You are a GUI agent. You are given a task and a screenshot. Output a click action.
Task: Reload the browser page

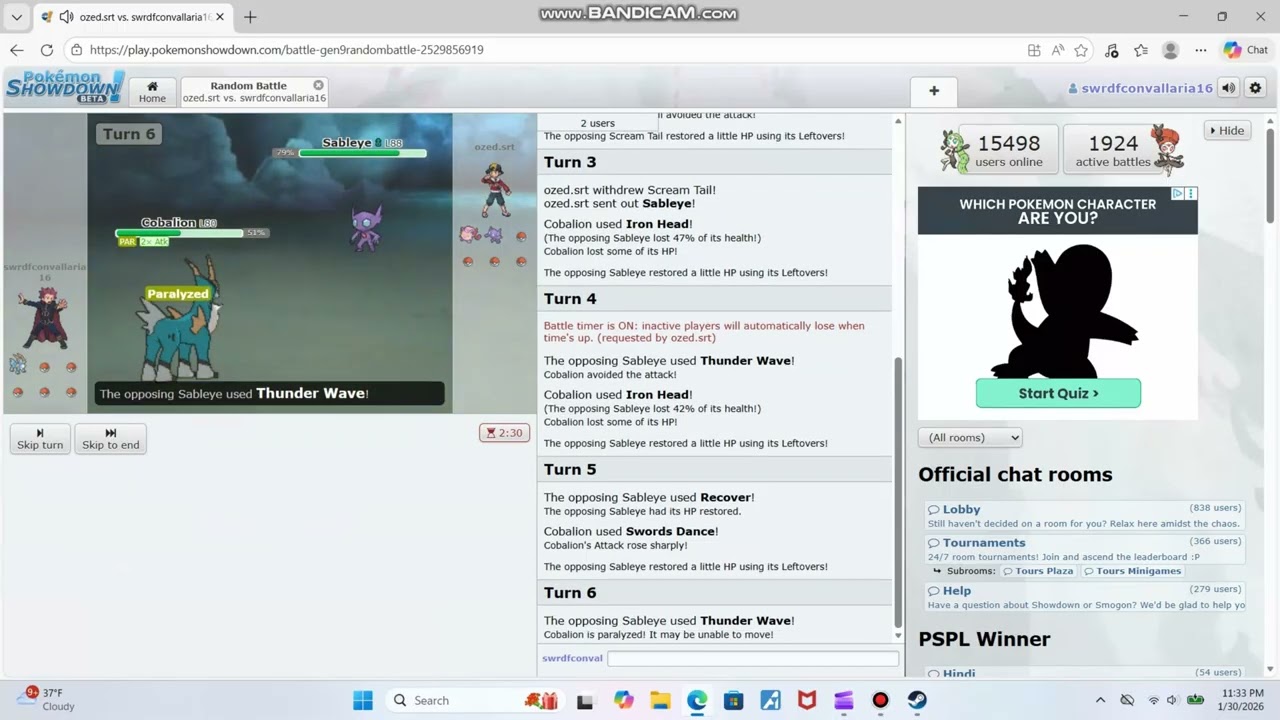pos(46,49)
